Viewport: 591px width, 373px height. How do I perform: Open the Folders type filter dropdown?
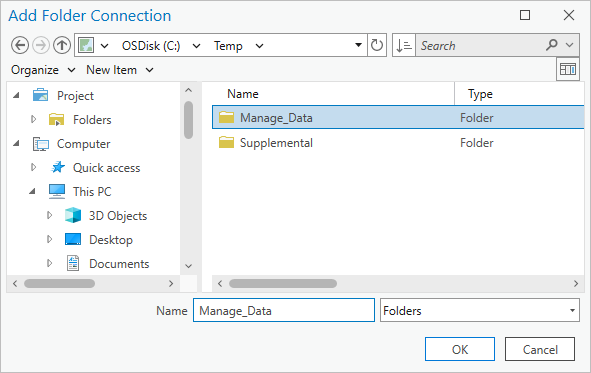click(x=572, y=310)
